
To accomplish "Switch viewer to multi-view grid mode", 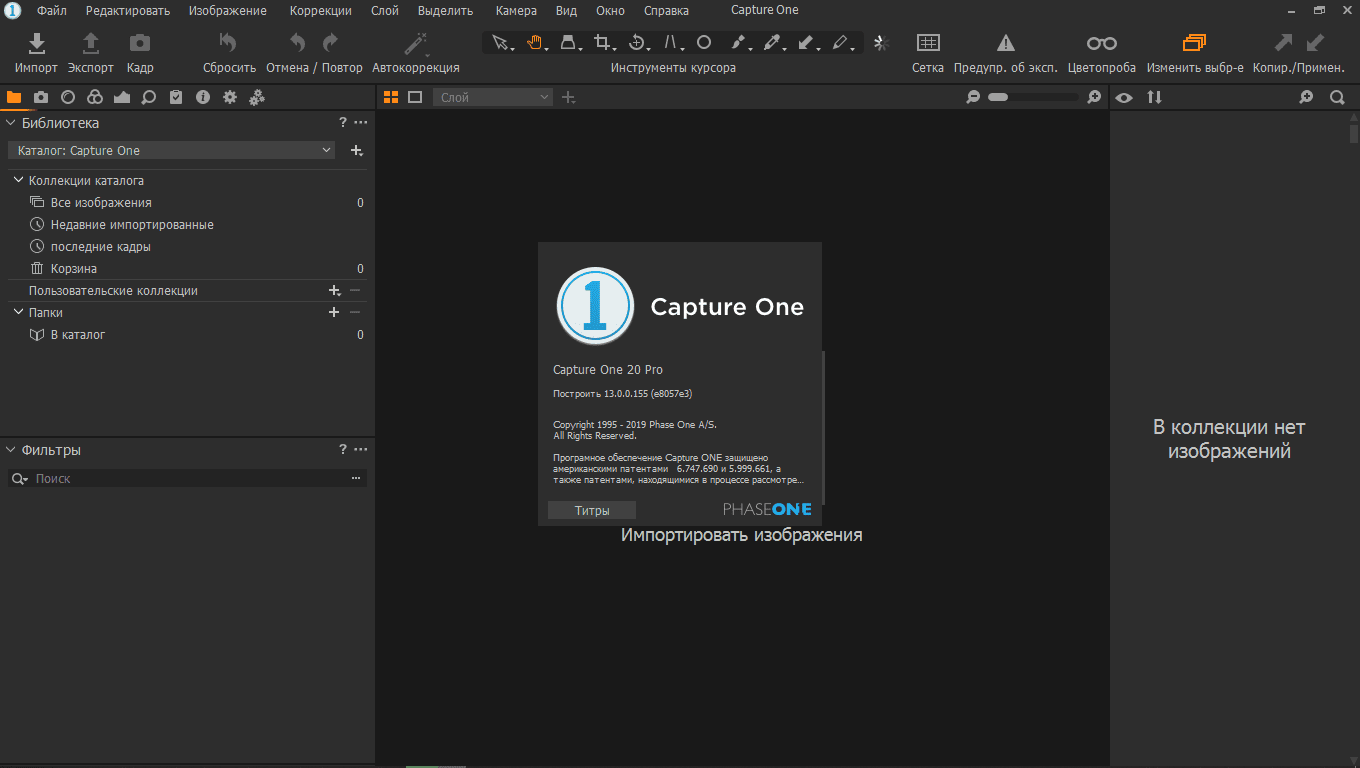I will pos(391,97).
